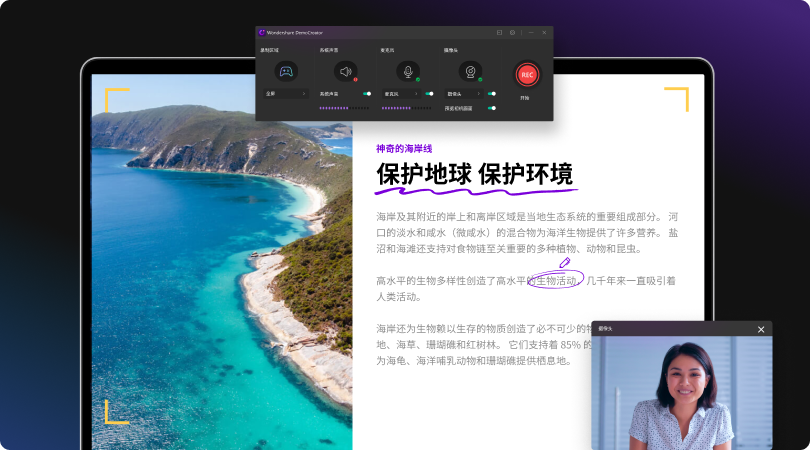
Task: Click the compact panel icon beside the gear
Action: click(500, 33)
